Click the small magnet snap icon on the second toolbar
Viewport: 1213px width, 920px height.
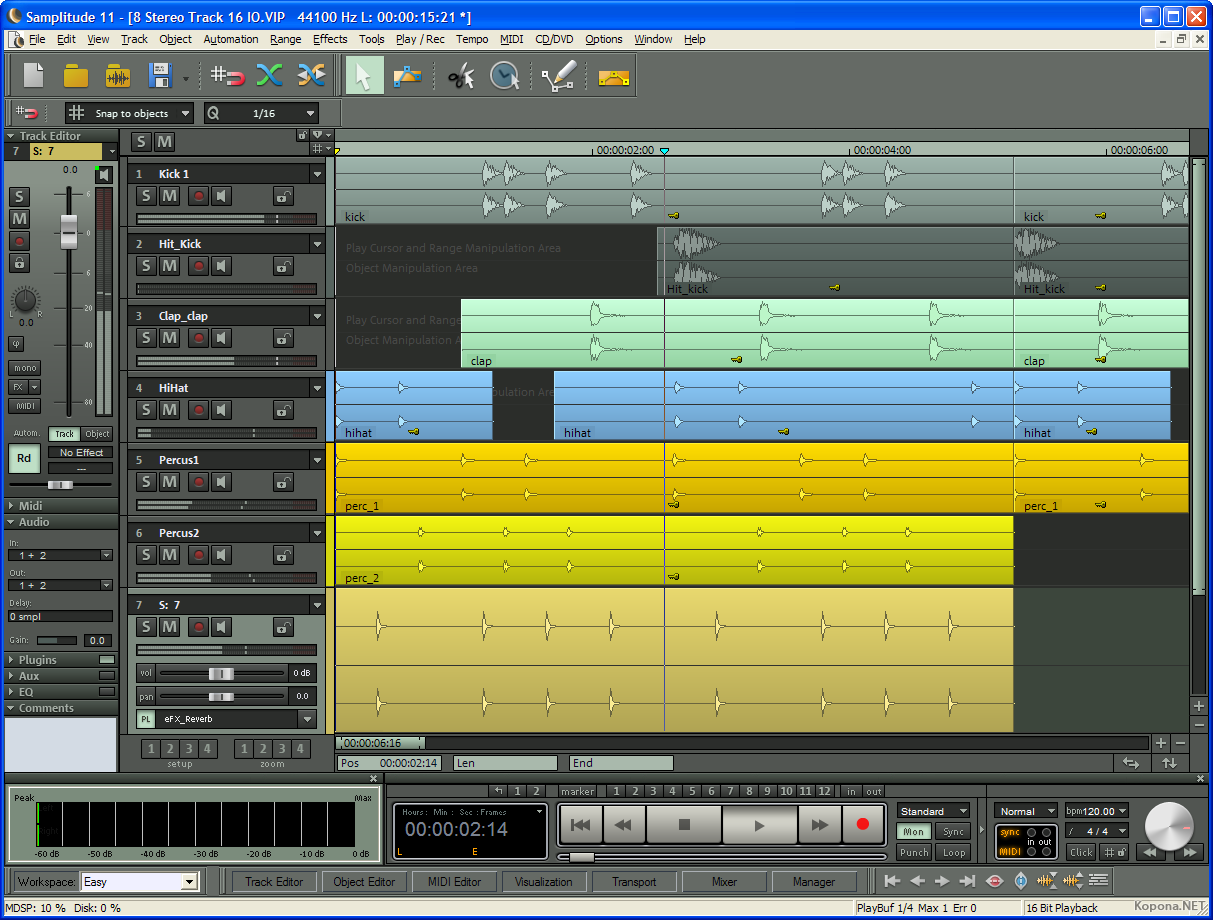(28, 113)
